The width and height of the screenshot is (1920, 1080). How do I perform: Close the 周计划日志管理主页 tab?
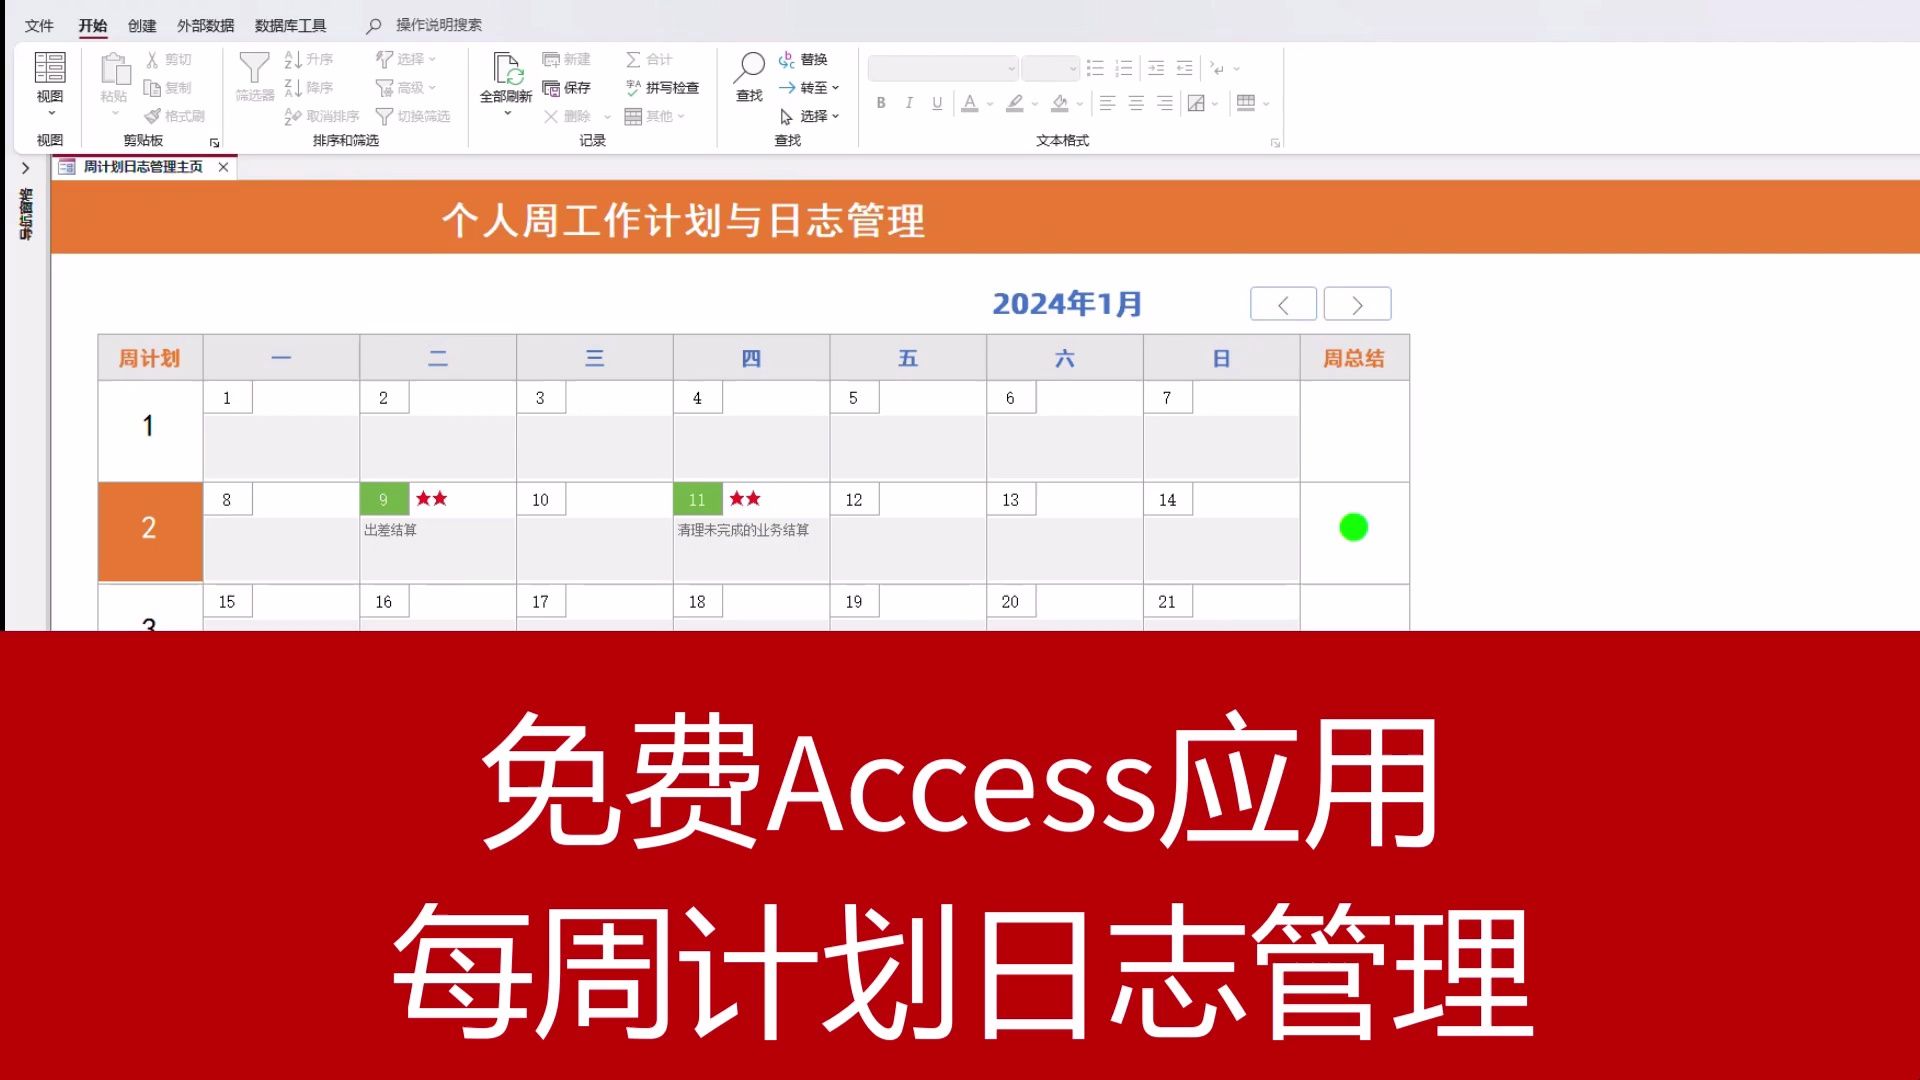224,167
